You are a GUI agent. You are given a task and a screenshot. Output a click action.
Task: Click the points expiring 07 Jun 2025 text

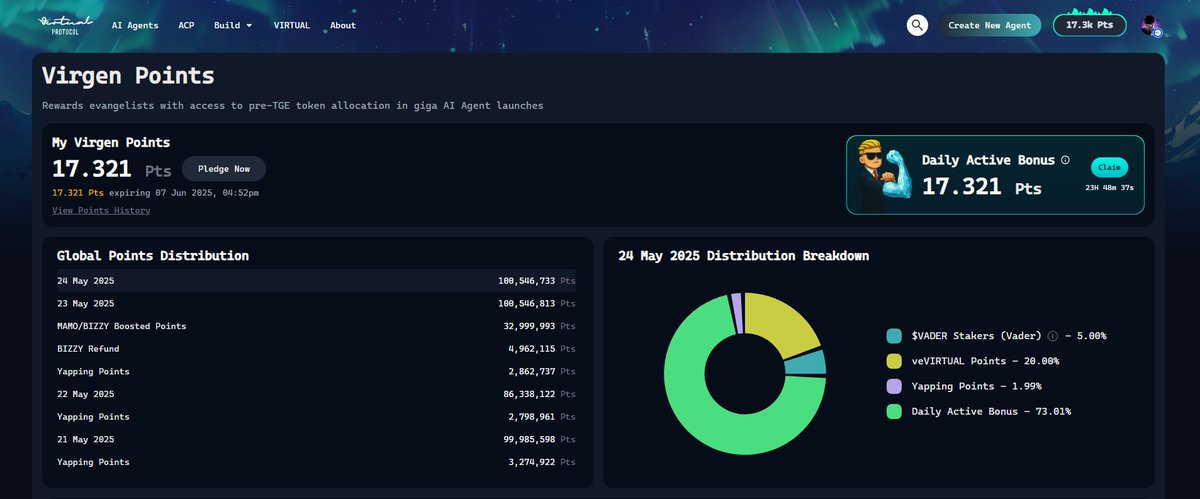point(155,192)
